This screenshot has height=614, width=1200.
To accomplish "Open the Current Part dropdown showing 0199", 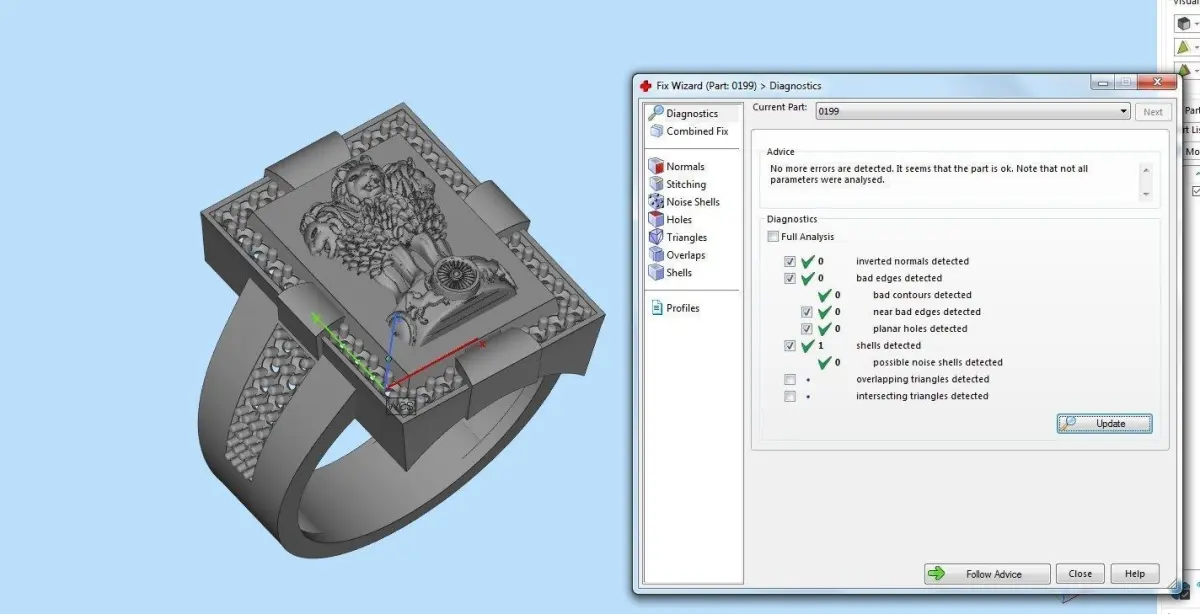I will click(x=973, y=112).
